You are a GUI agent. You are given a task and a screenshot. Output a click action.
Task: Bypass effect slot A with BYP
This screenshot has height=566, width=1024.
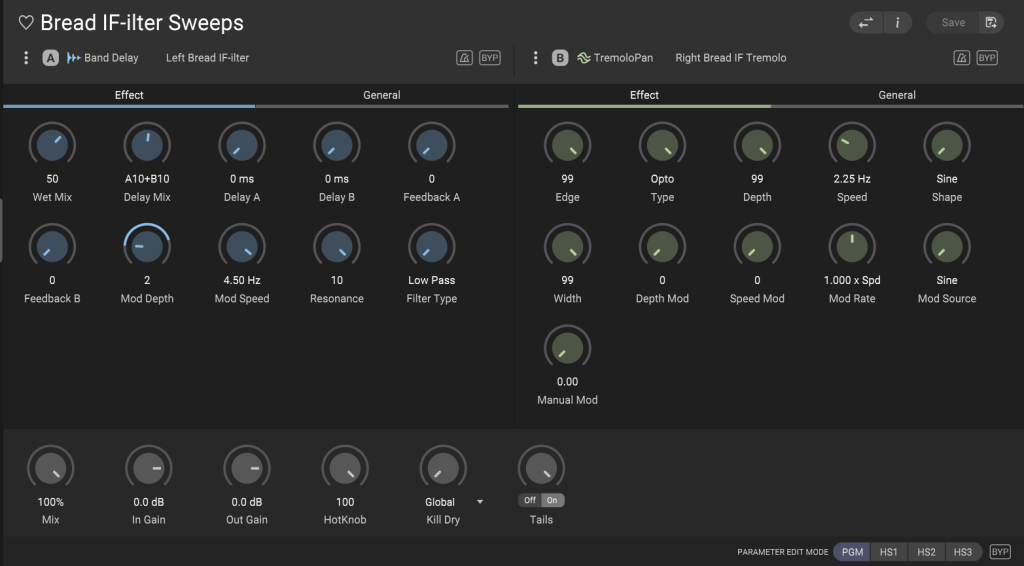pos(490,58)
